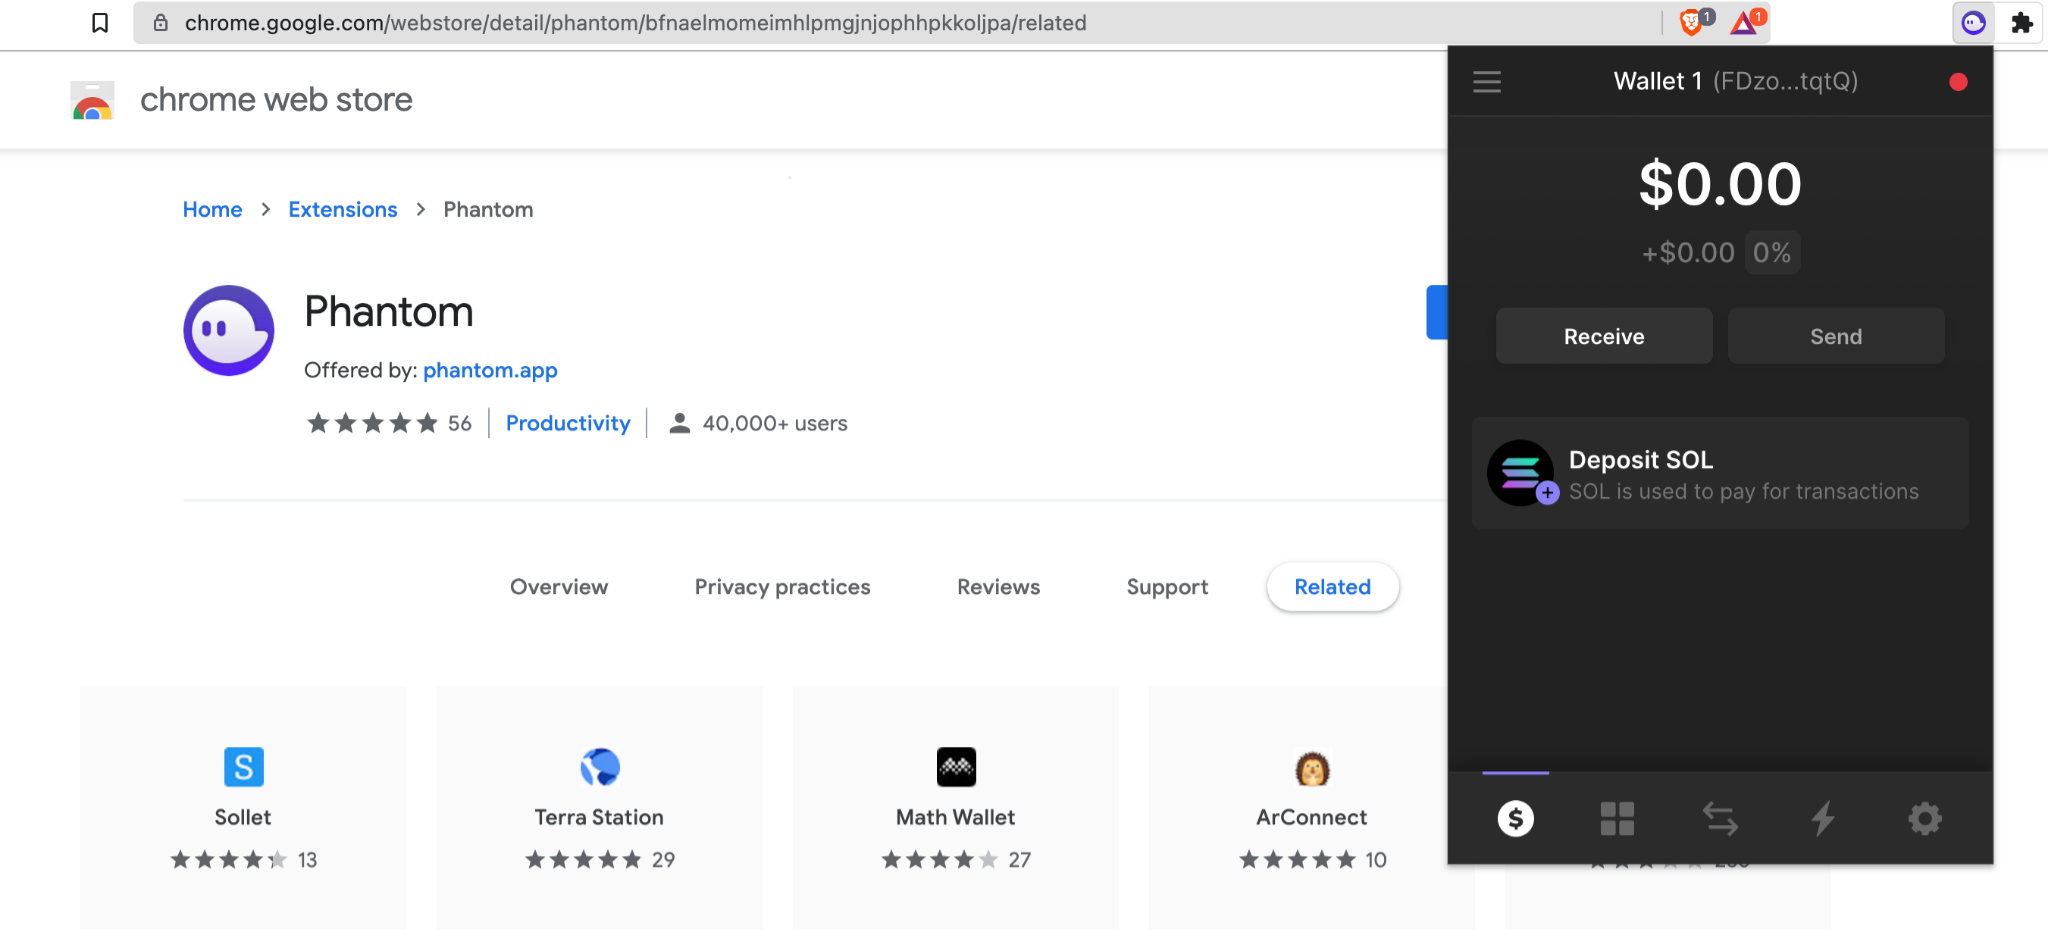2048x938 pixels.
Task: Click the Phantom extension toolbar icon
Action: pos(1973,23)
